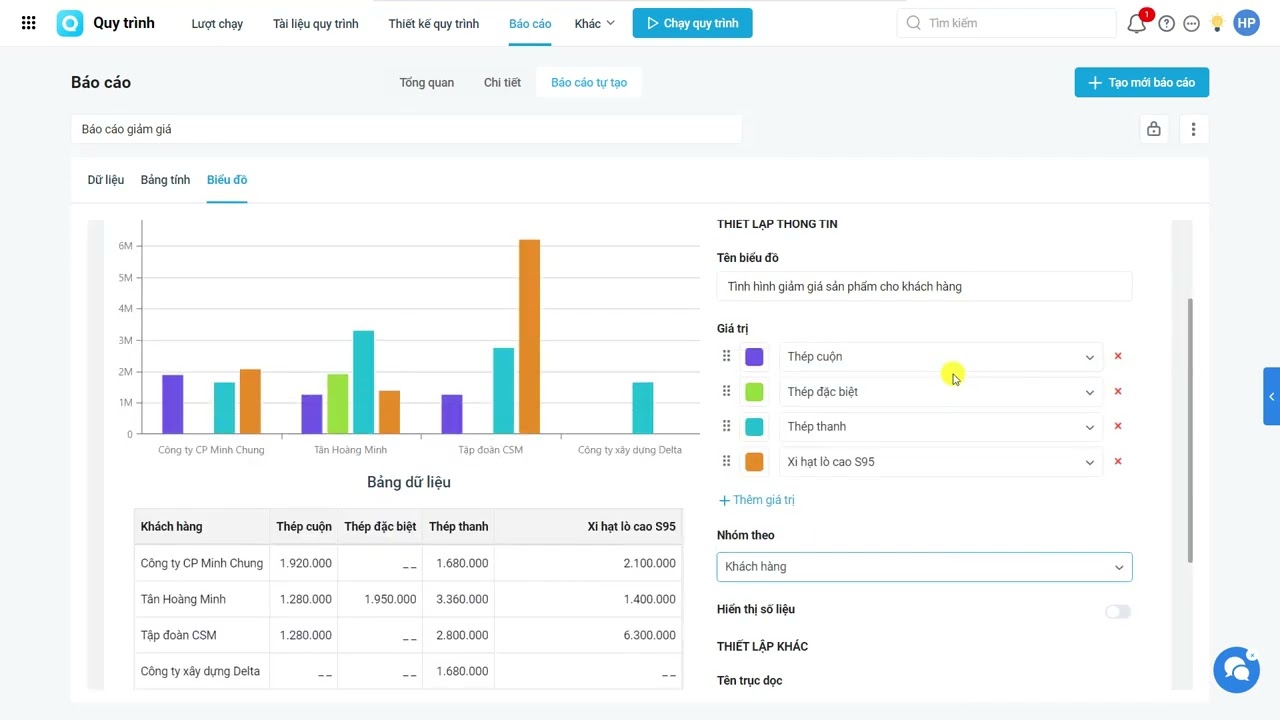The image size is (1280, 720).
Task: Open the help question mark icon
Action: click(x=1166, y=23)
